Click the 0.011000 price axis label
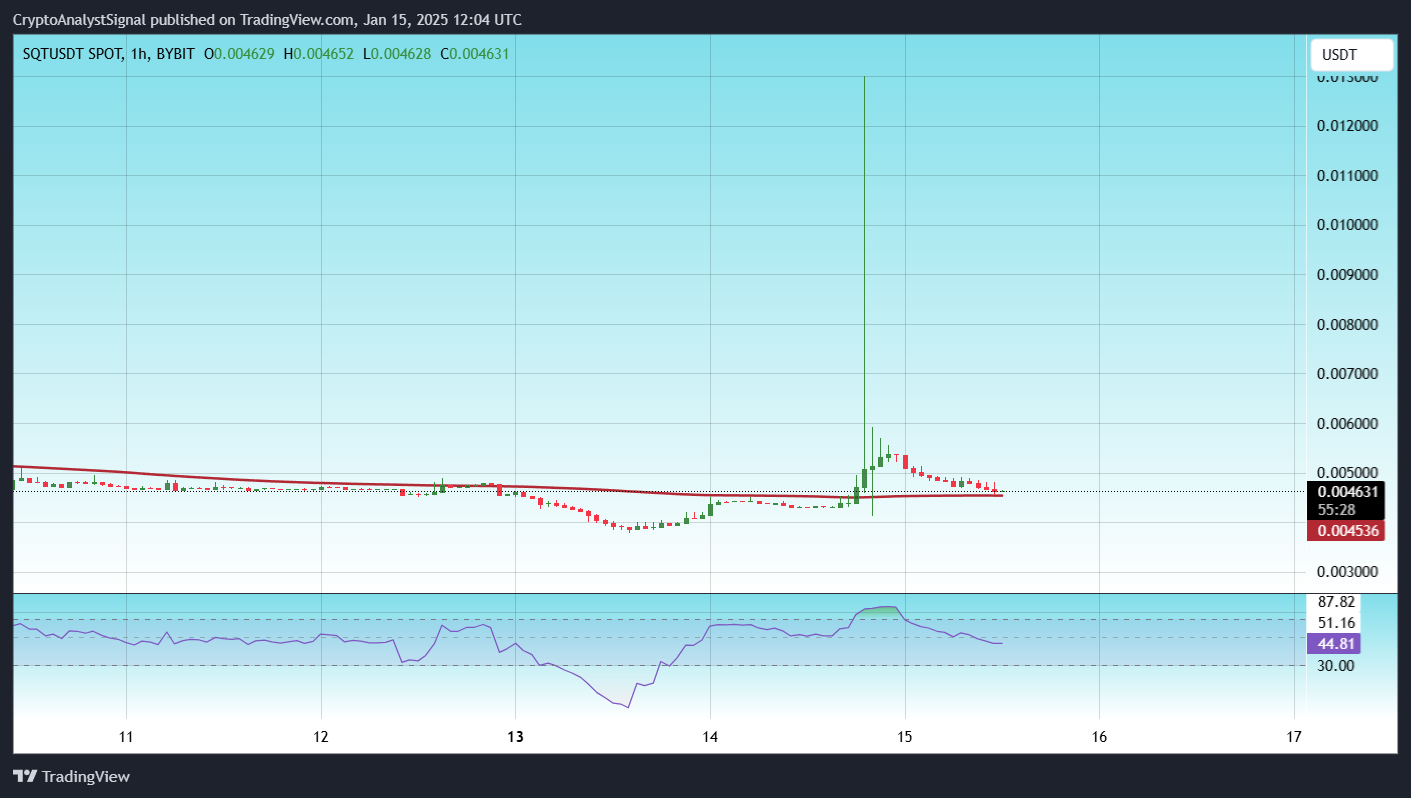This screenshot has width=1411, height=798. (x=1348, y=176)
